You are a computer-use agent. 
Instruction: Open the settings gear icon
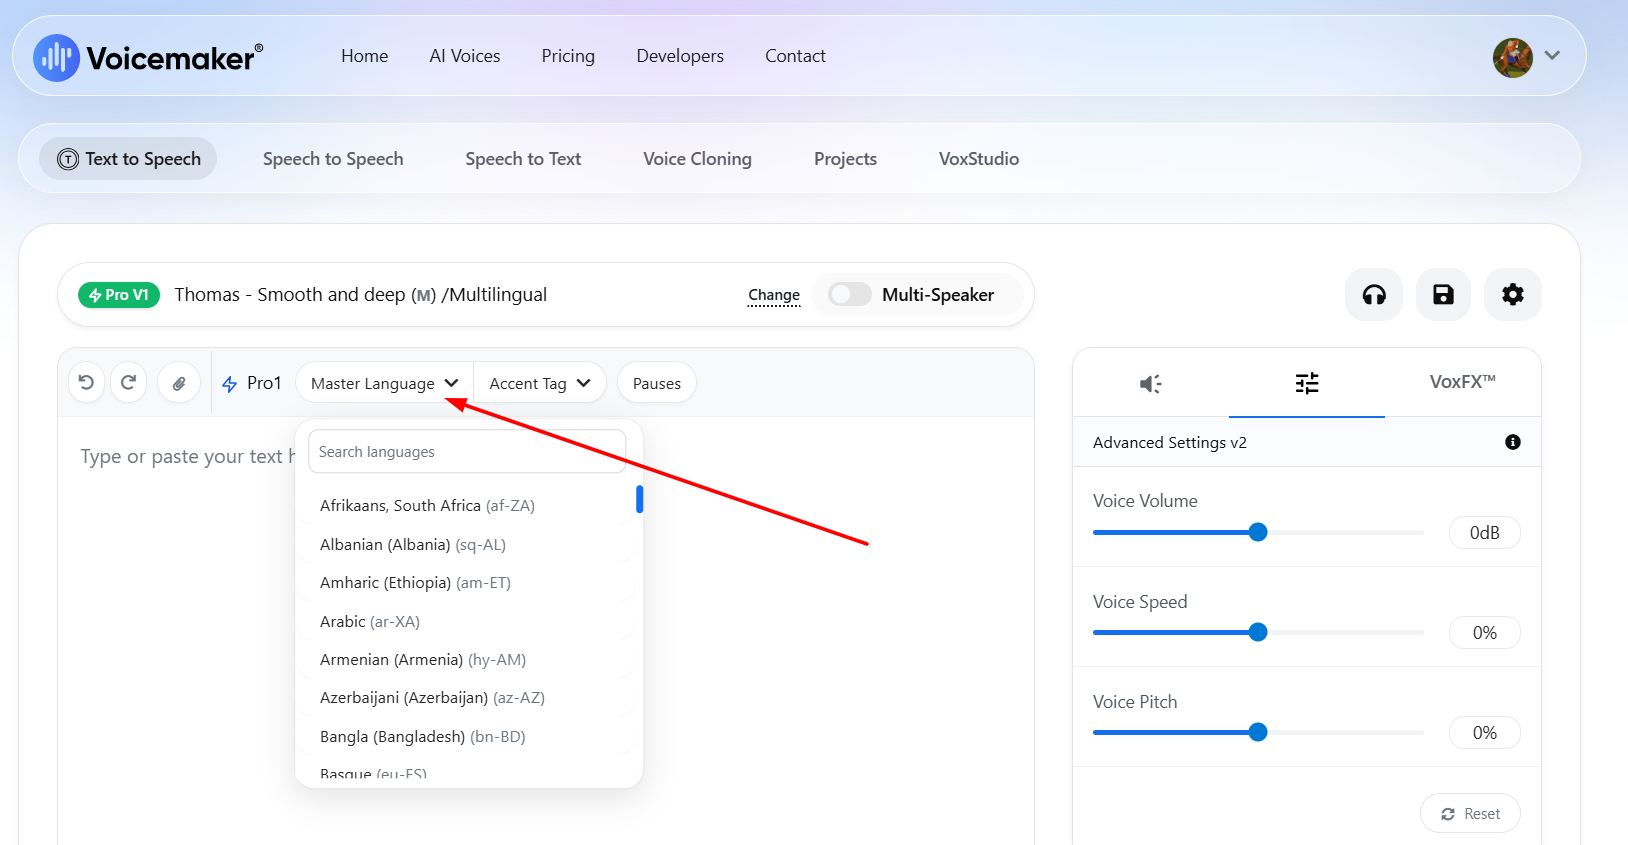pos(1513,295)
